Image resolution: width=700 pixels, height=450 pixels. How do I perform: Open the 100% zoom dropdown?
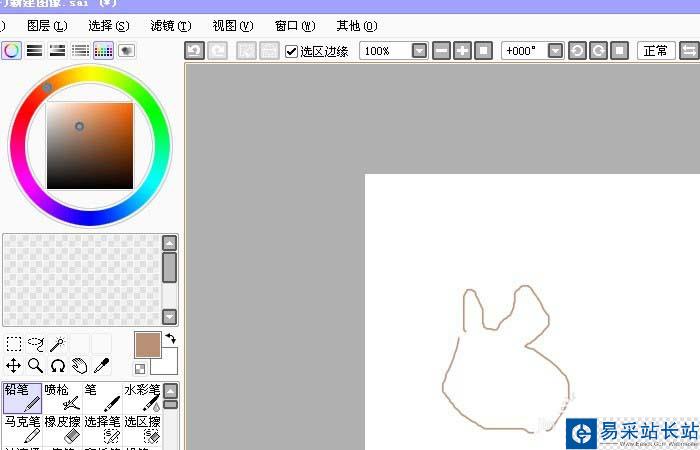point(419,51)
